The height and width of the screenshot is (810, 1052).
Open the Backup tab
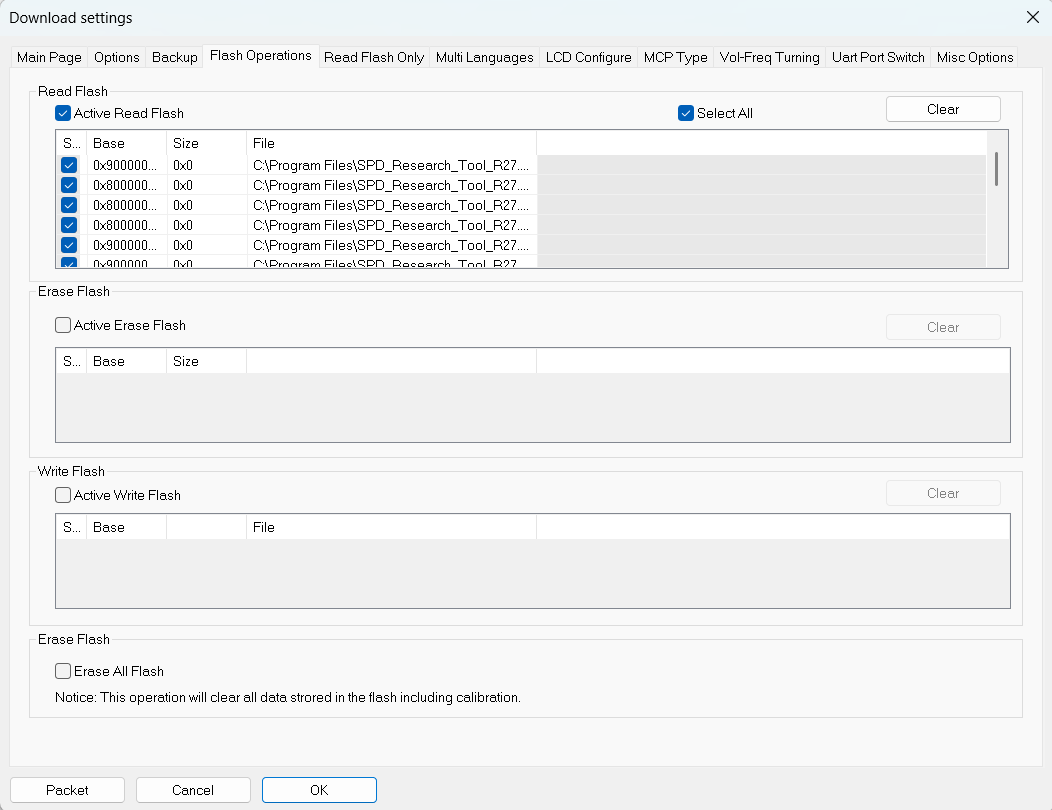174,58
